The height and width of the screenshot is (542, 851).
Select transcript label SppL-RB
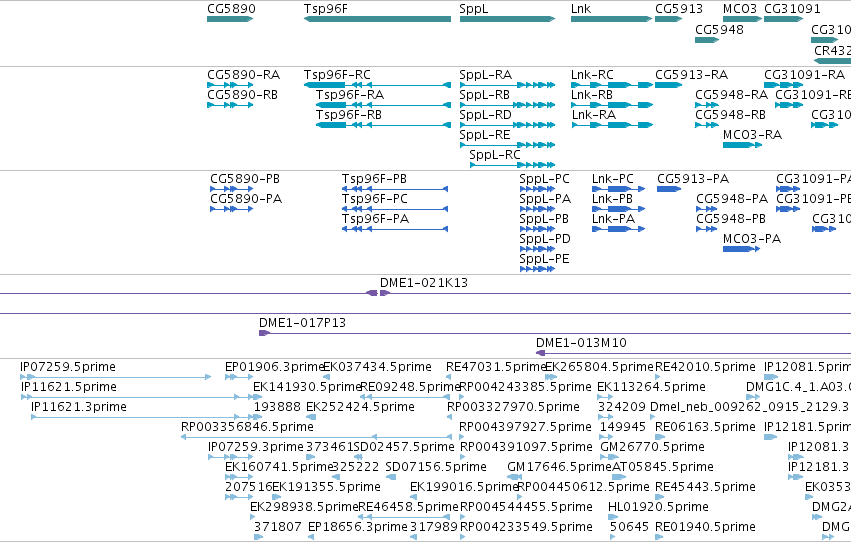(x=484, y=94)
